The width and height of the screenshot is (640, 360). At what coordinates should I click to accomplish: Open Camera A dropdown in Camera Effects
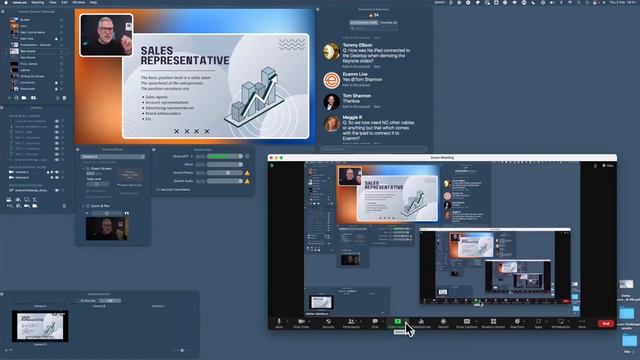(113, 156)
